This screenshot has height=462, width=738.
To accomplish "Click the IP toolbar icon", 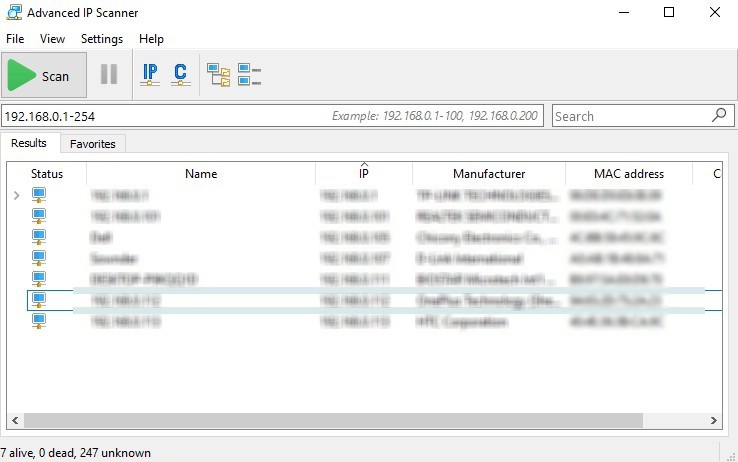I will (x=150, y=74).
